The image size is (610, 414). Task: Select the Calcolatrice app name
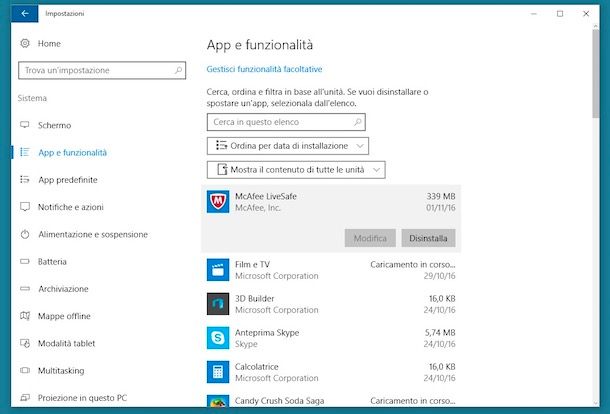pyautogui.click(x=256, y=367)
